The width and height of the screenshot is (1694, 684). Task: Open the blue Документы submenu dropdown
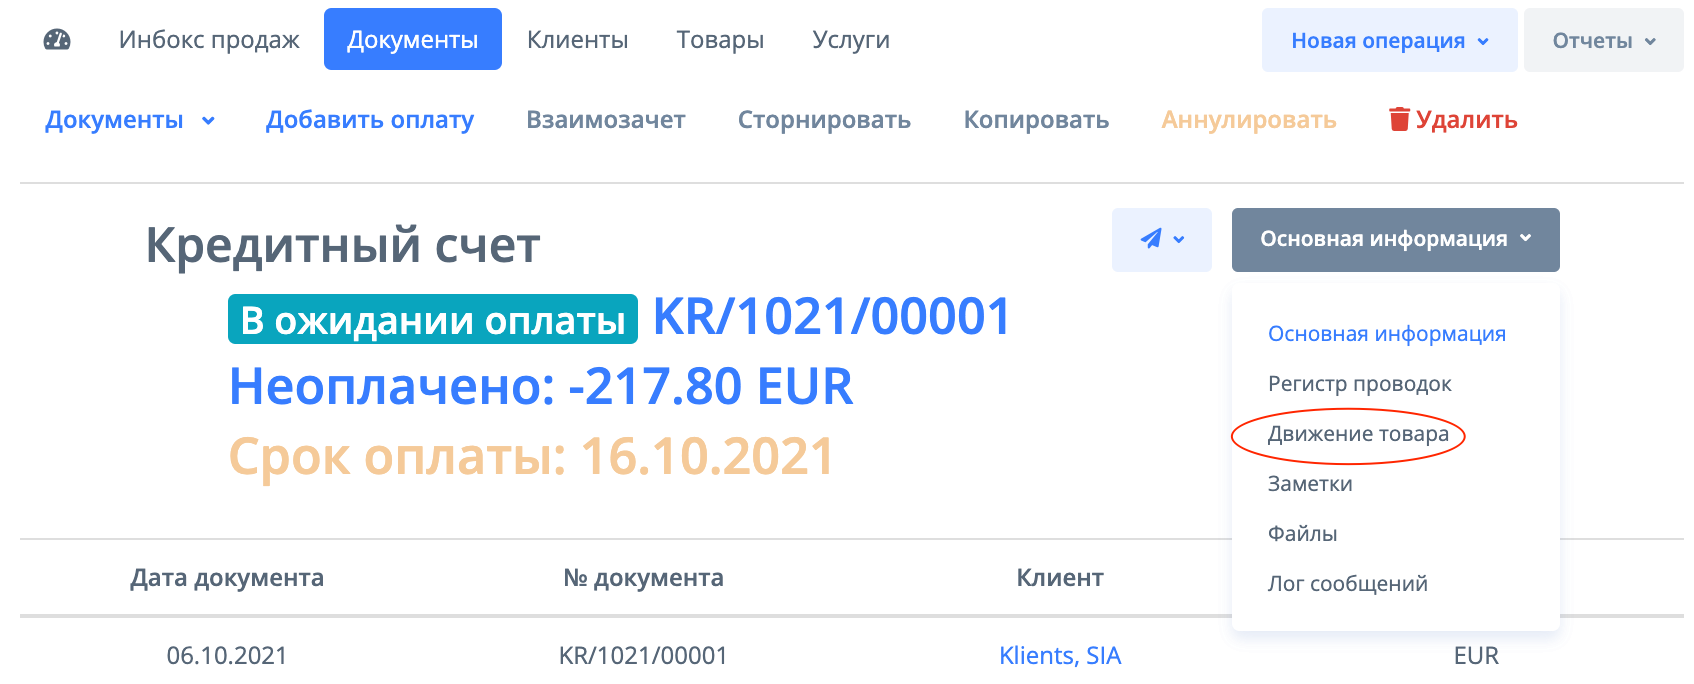point(130,120)
